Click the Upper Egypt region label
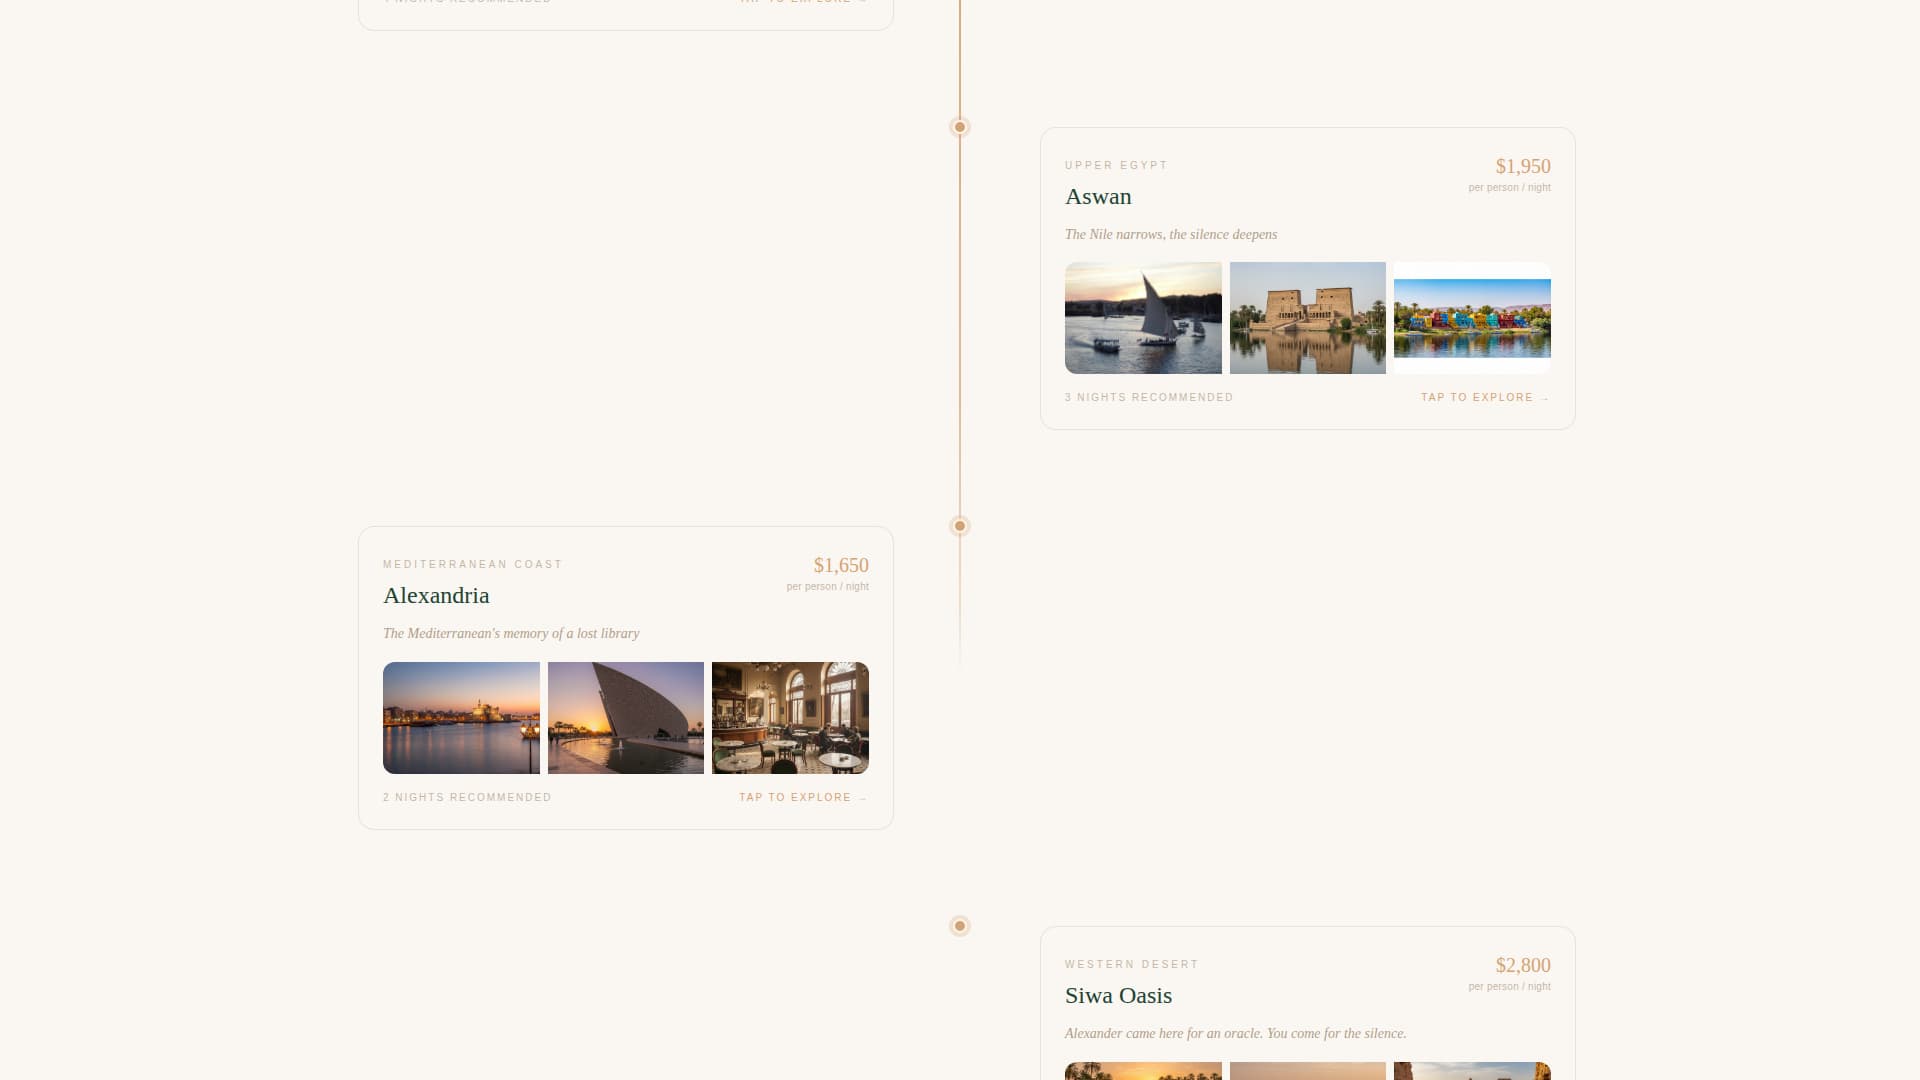The width and height of the screenshot is (1920, 1080). [1116, 166]
